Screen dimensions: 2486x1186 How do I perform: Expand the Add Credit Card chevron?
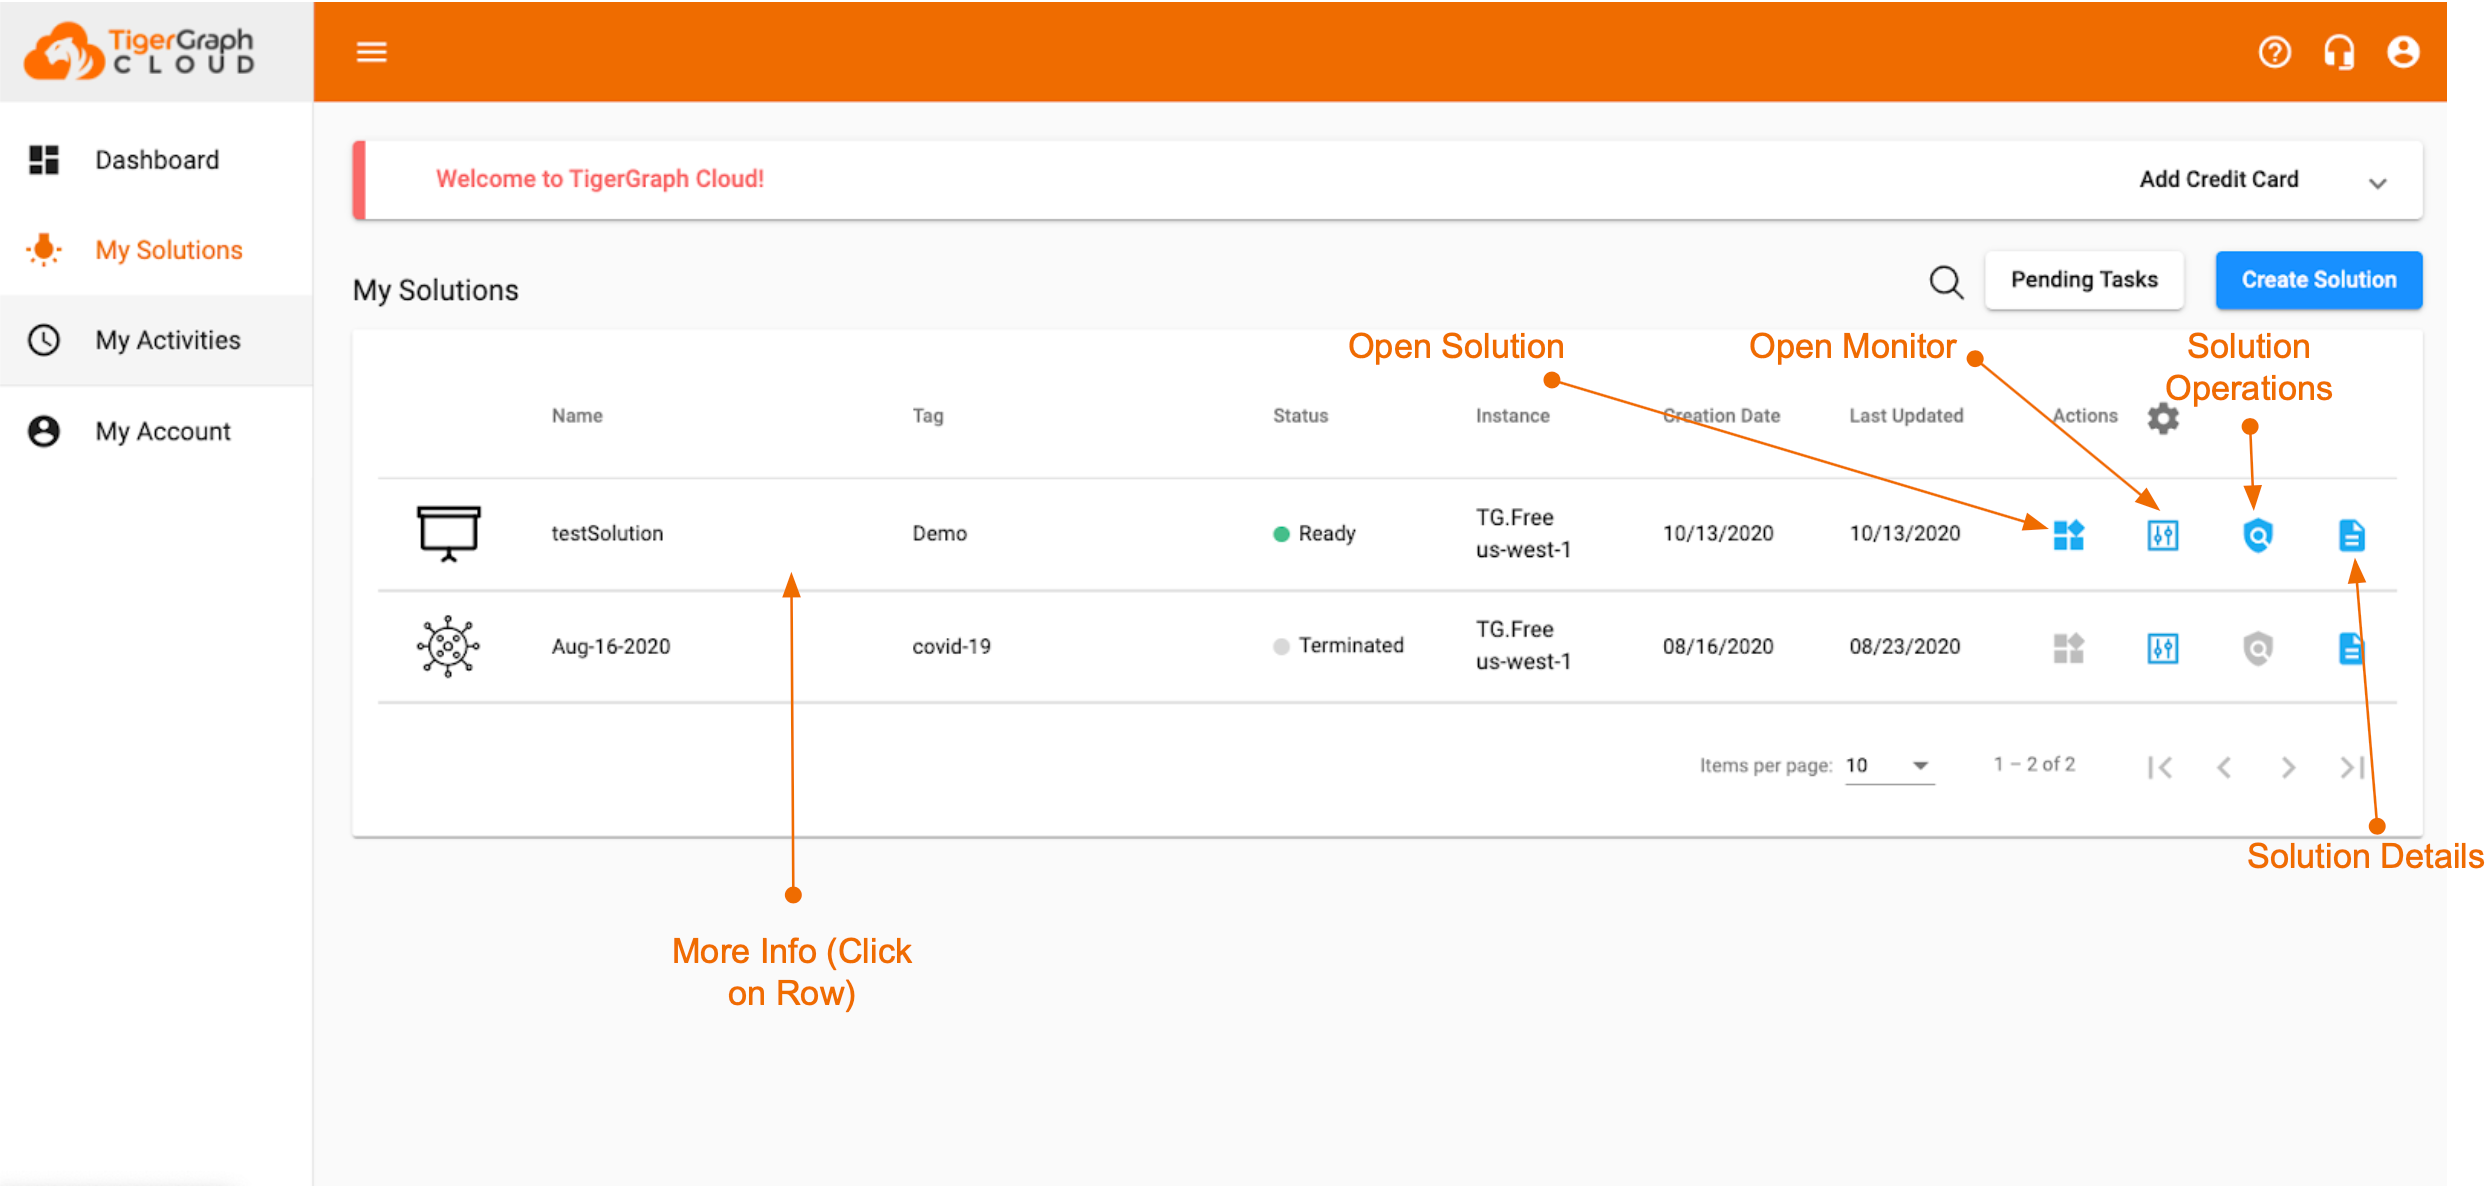point(2378,183)
